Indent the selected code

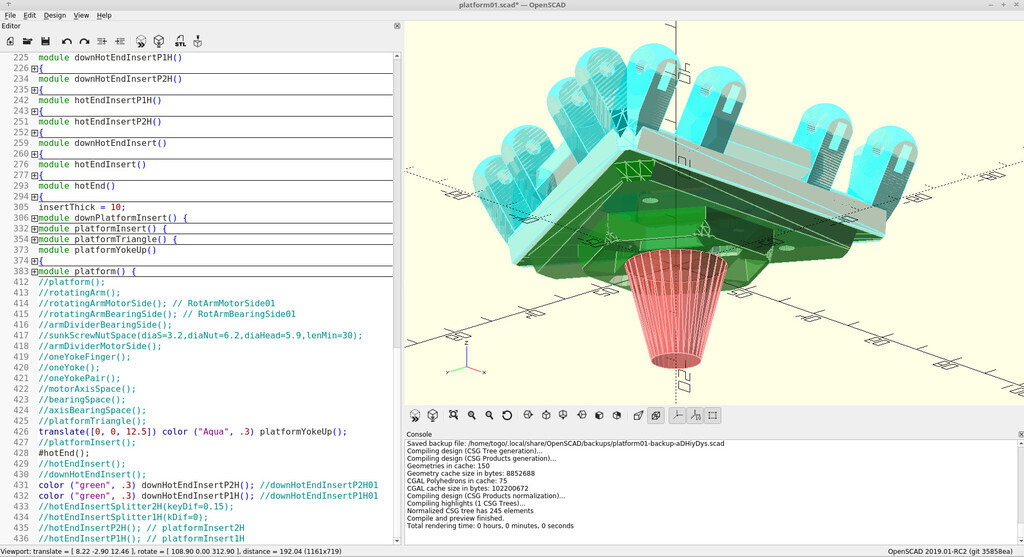120,41
